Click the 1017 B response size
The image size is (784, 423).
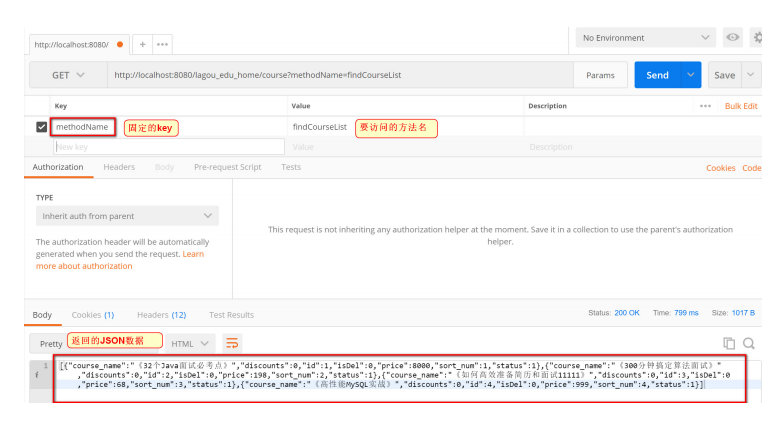coord(744,312)
